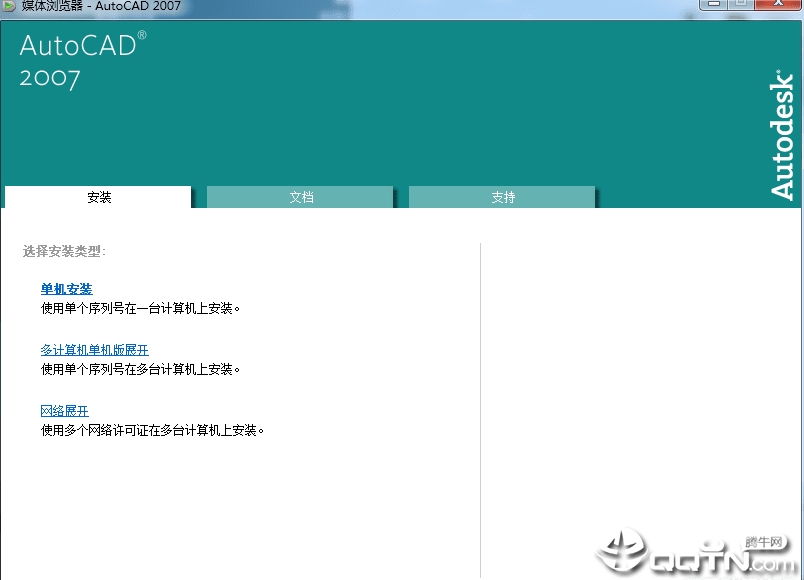804x580 pixels.
Task: Switch to the 安装 tab
Action: pyautogui.click(x=98, y=197)
